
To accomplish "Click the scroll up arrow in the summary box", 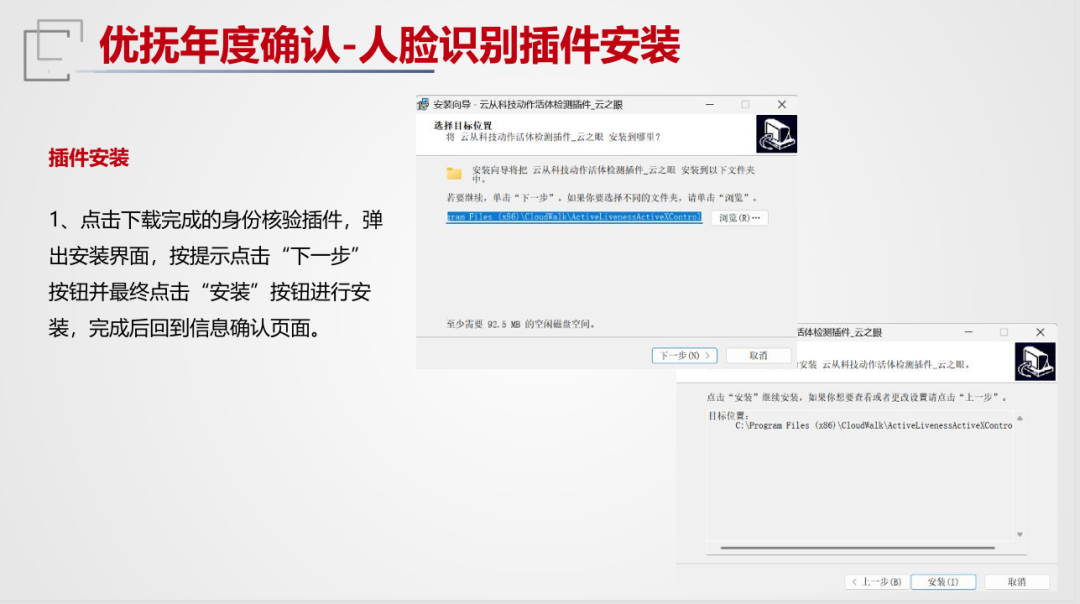I will pyautogui.click(x=1020, y=418).
